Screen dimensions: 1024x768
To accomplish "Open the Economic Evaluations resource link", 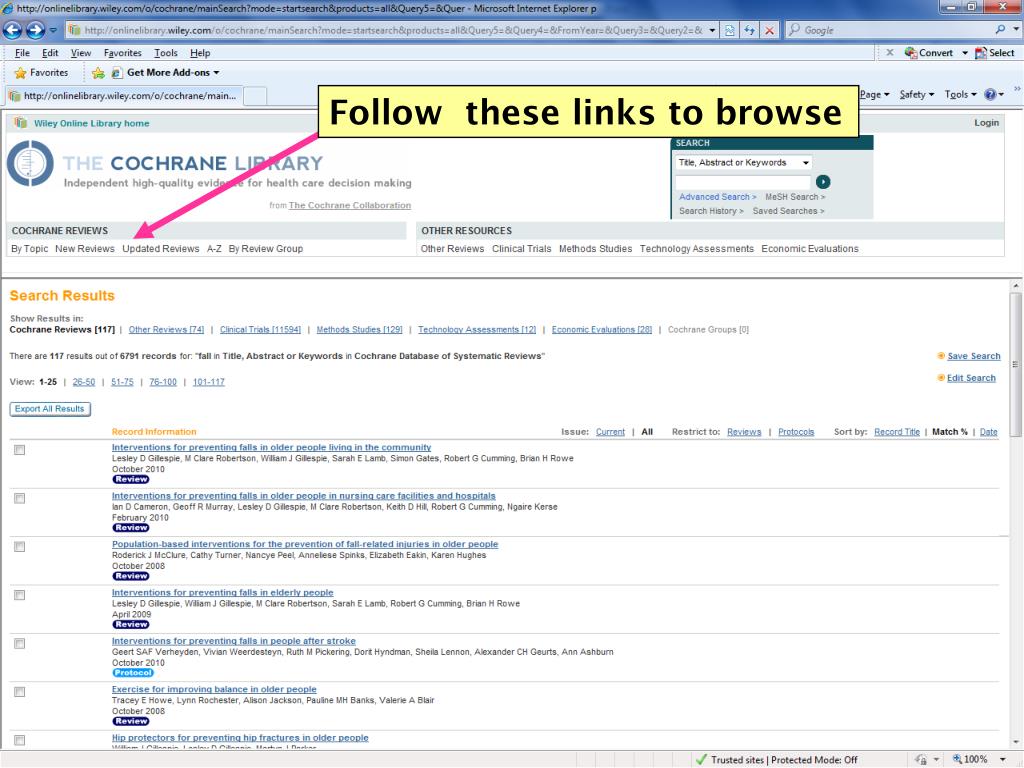I will [810, 249].
